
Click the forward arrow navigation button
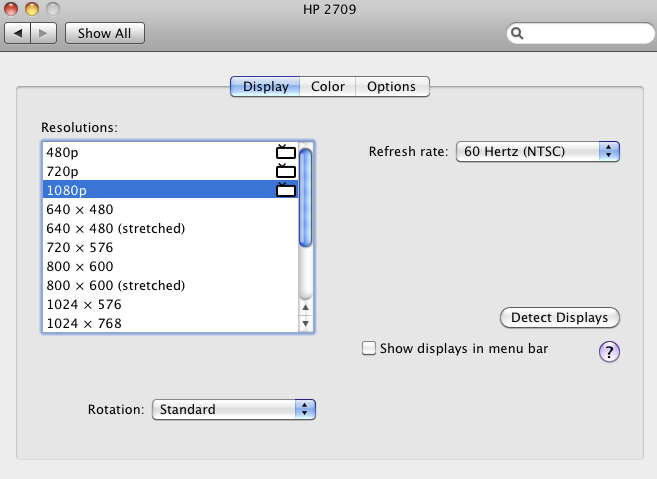pyautogui.click(x=44, y=33)
